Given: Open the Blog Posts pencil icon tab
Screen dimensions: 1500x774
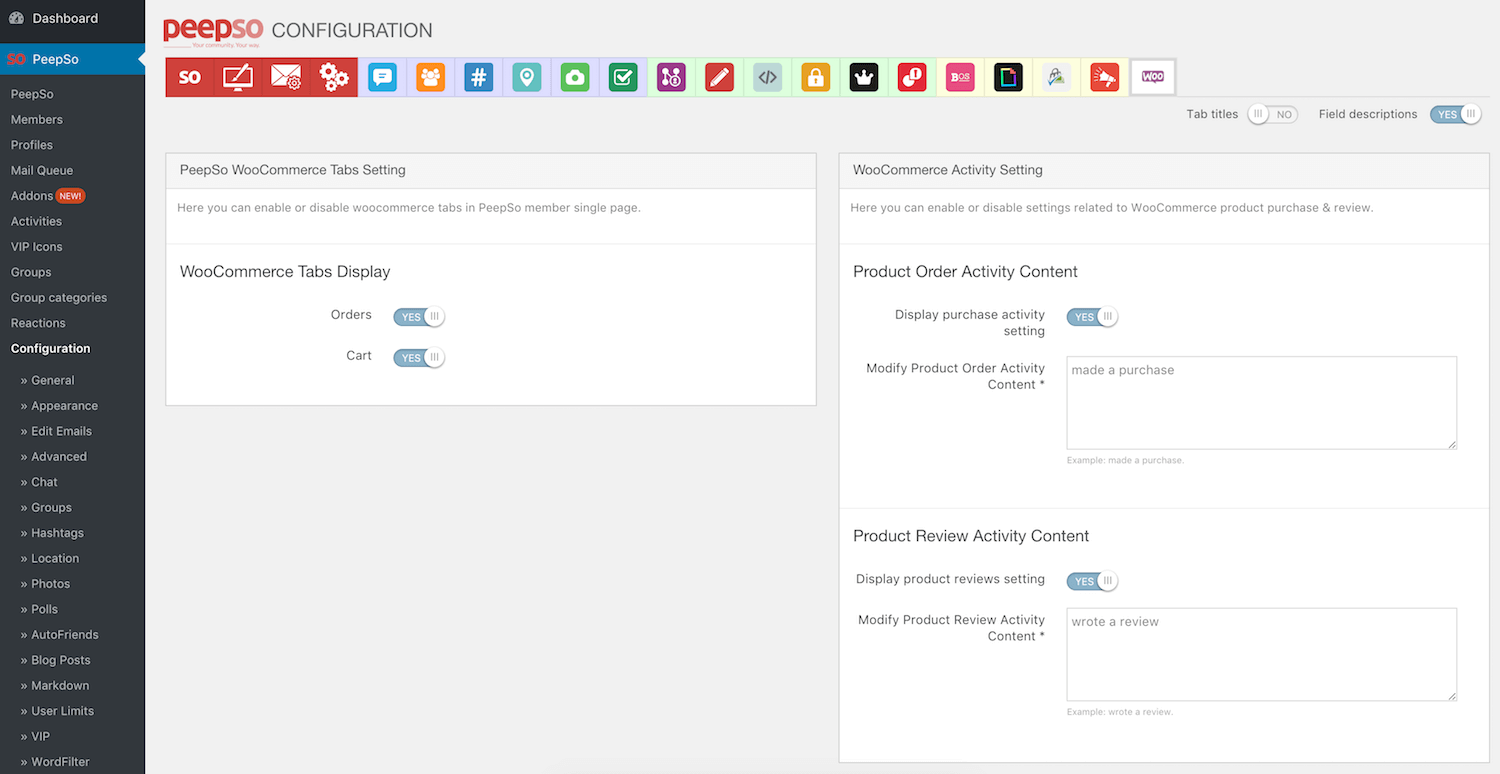Looking at the screenshot, I should pos(719,77).
